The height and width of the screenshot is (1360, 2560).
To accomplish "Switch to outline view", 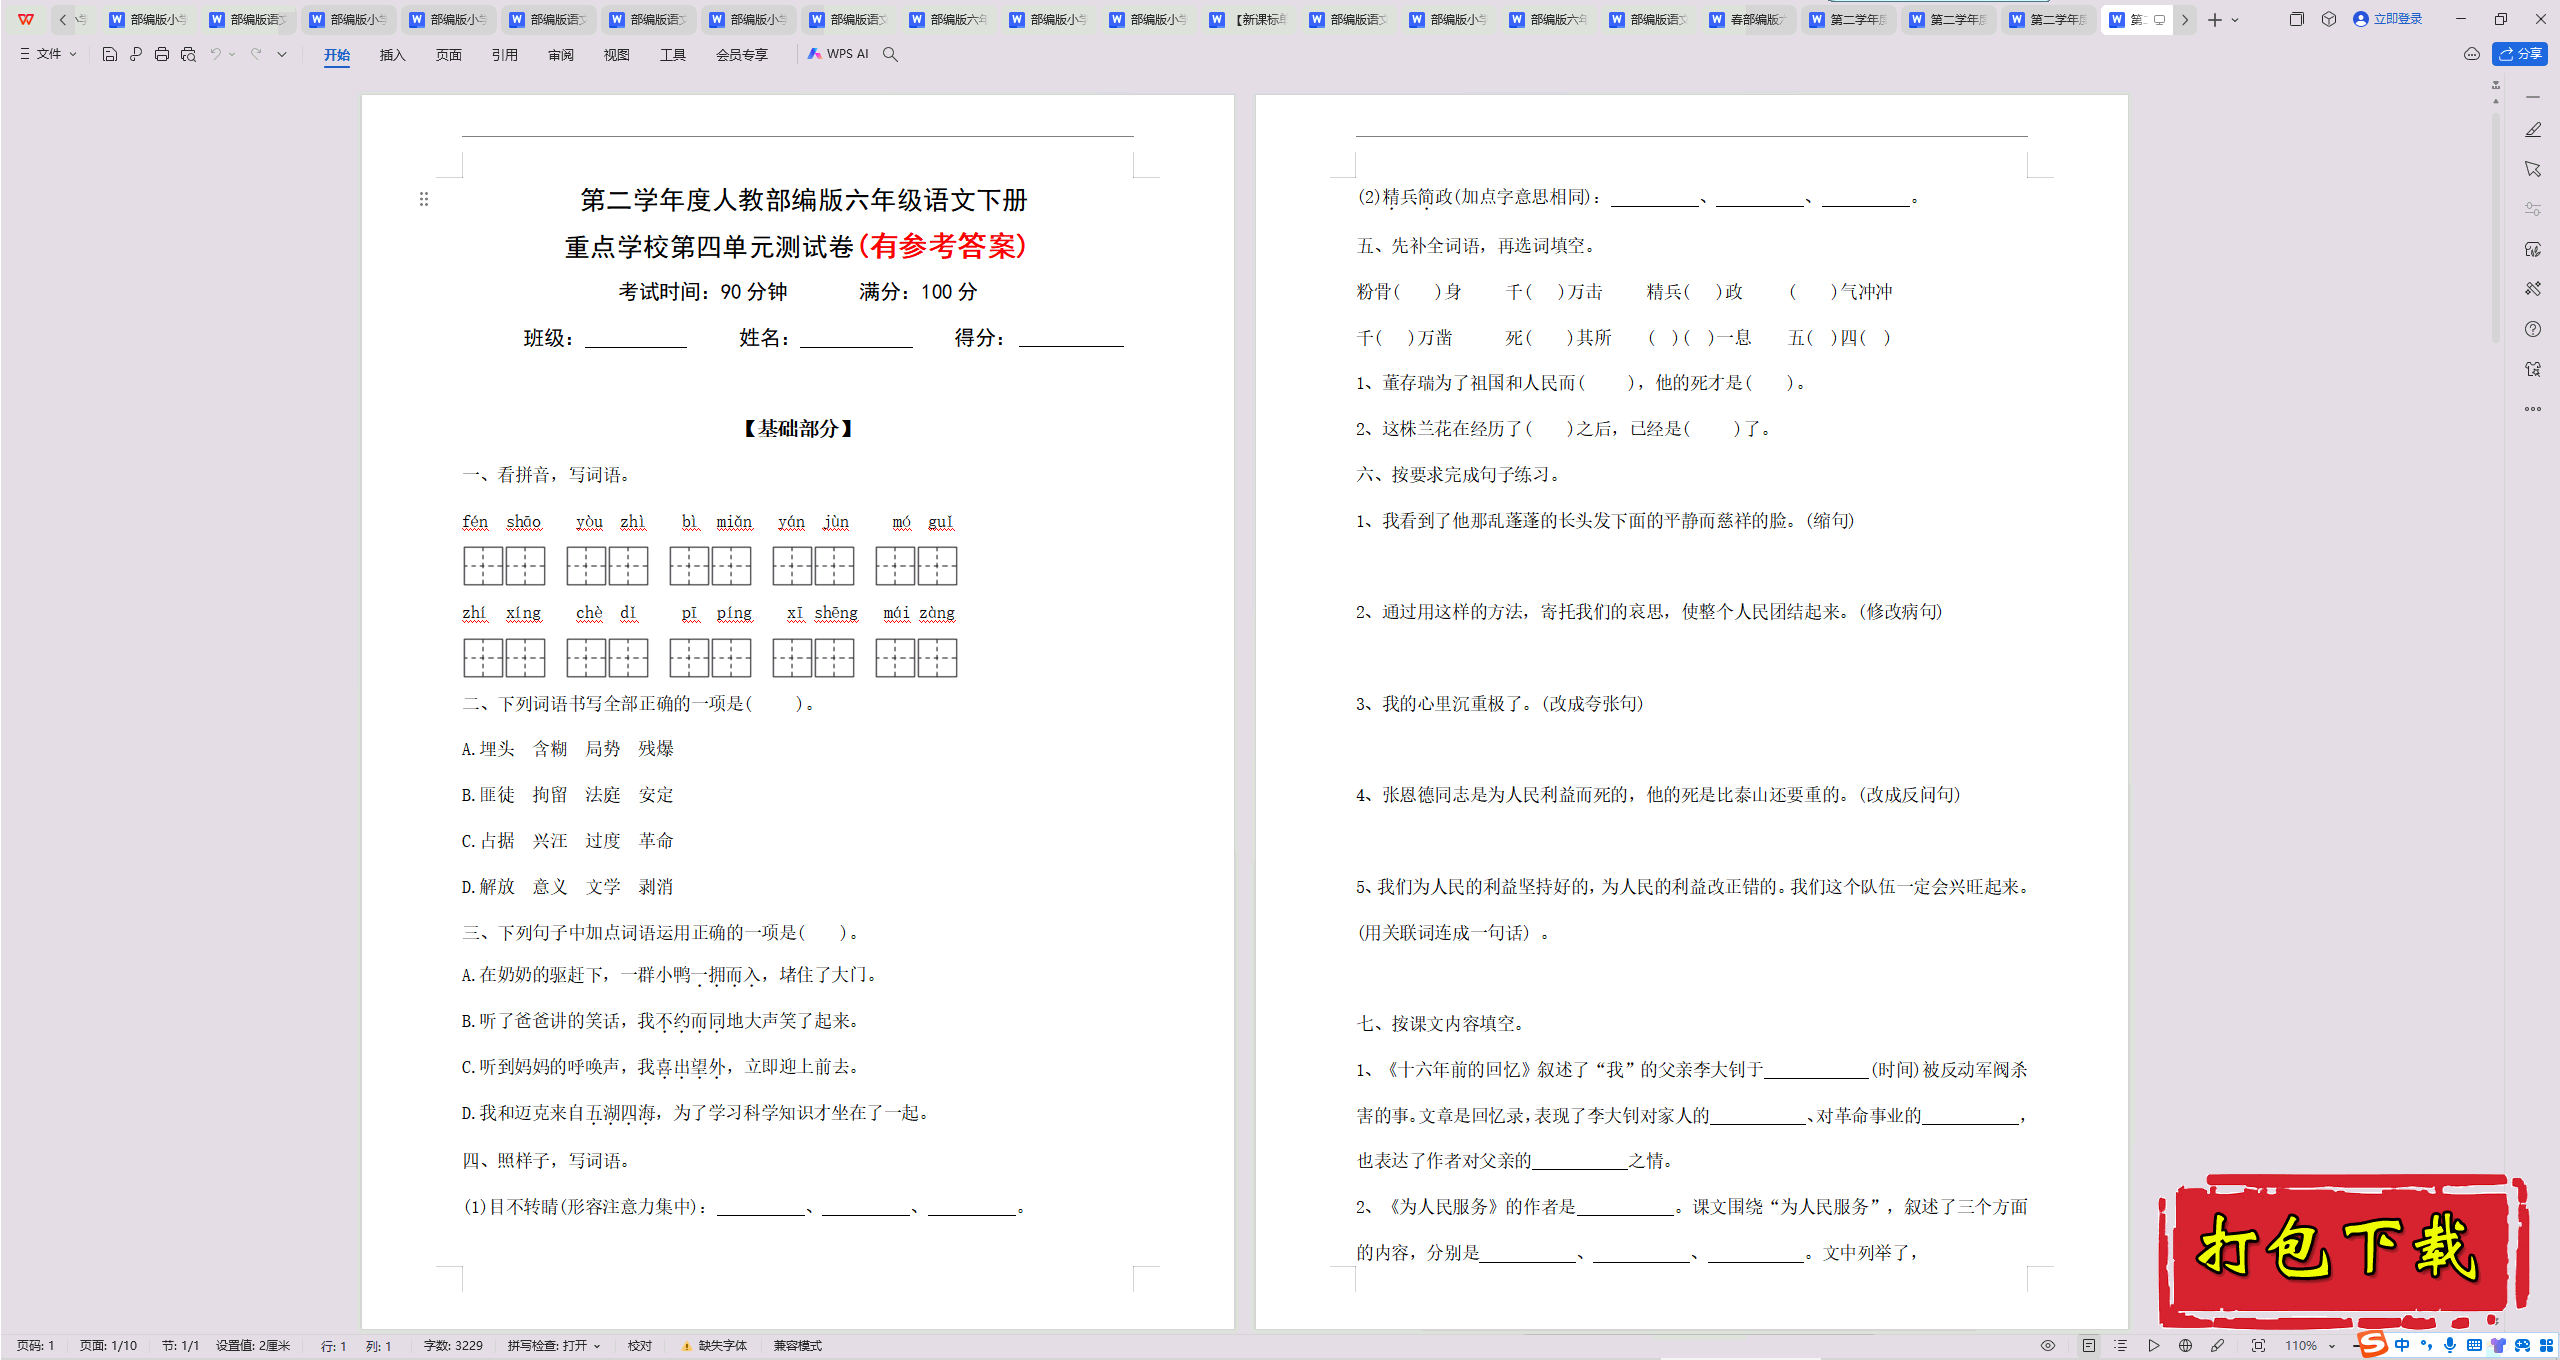I will (x=2121, y=1346).
